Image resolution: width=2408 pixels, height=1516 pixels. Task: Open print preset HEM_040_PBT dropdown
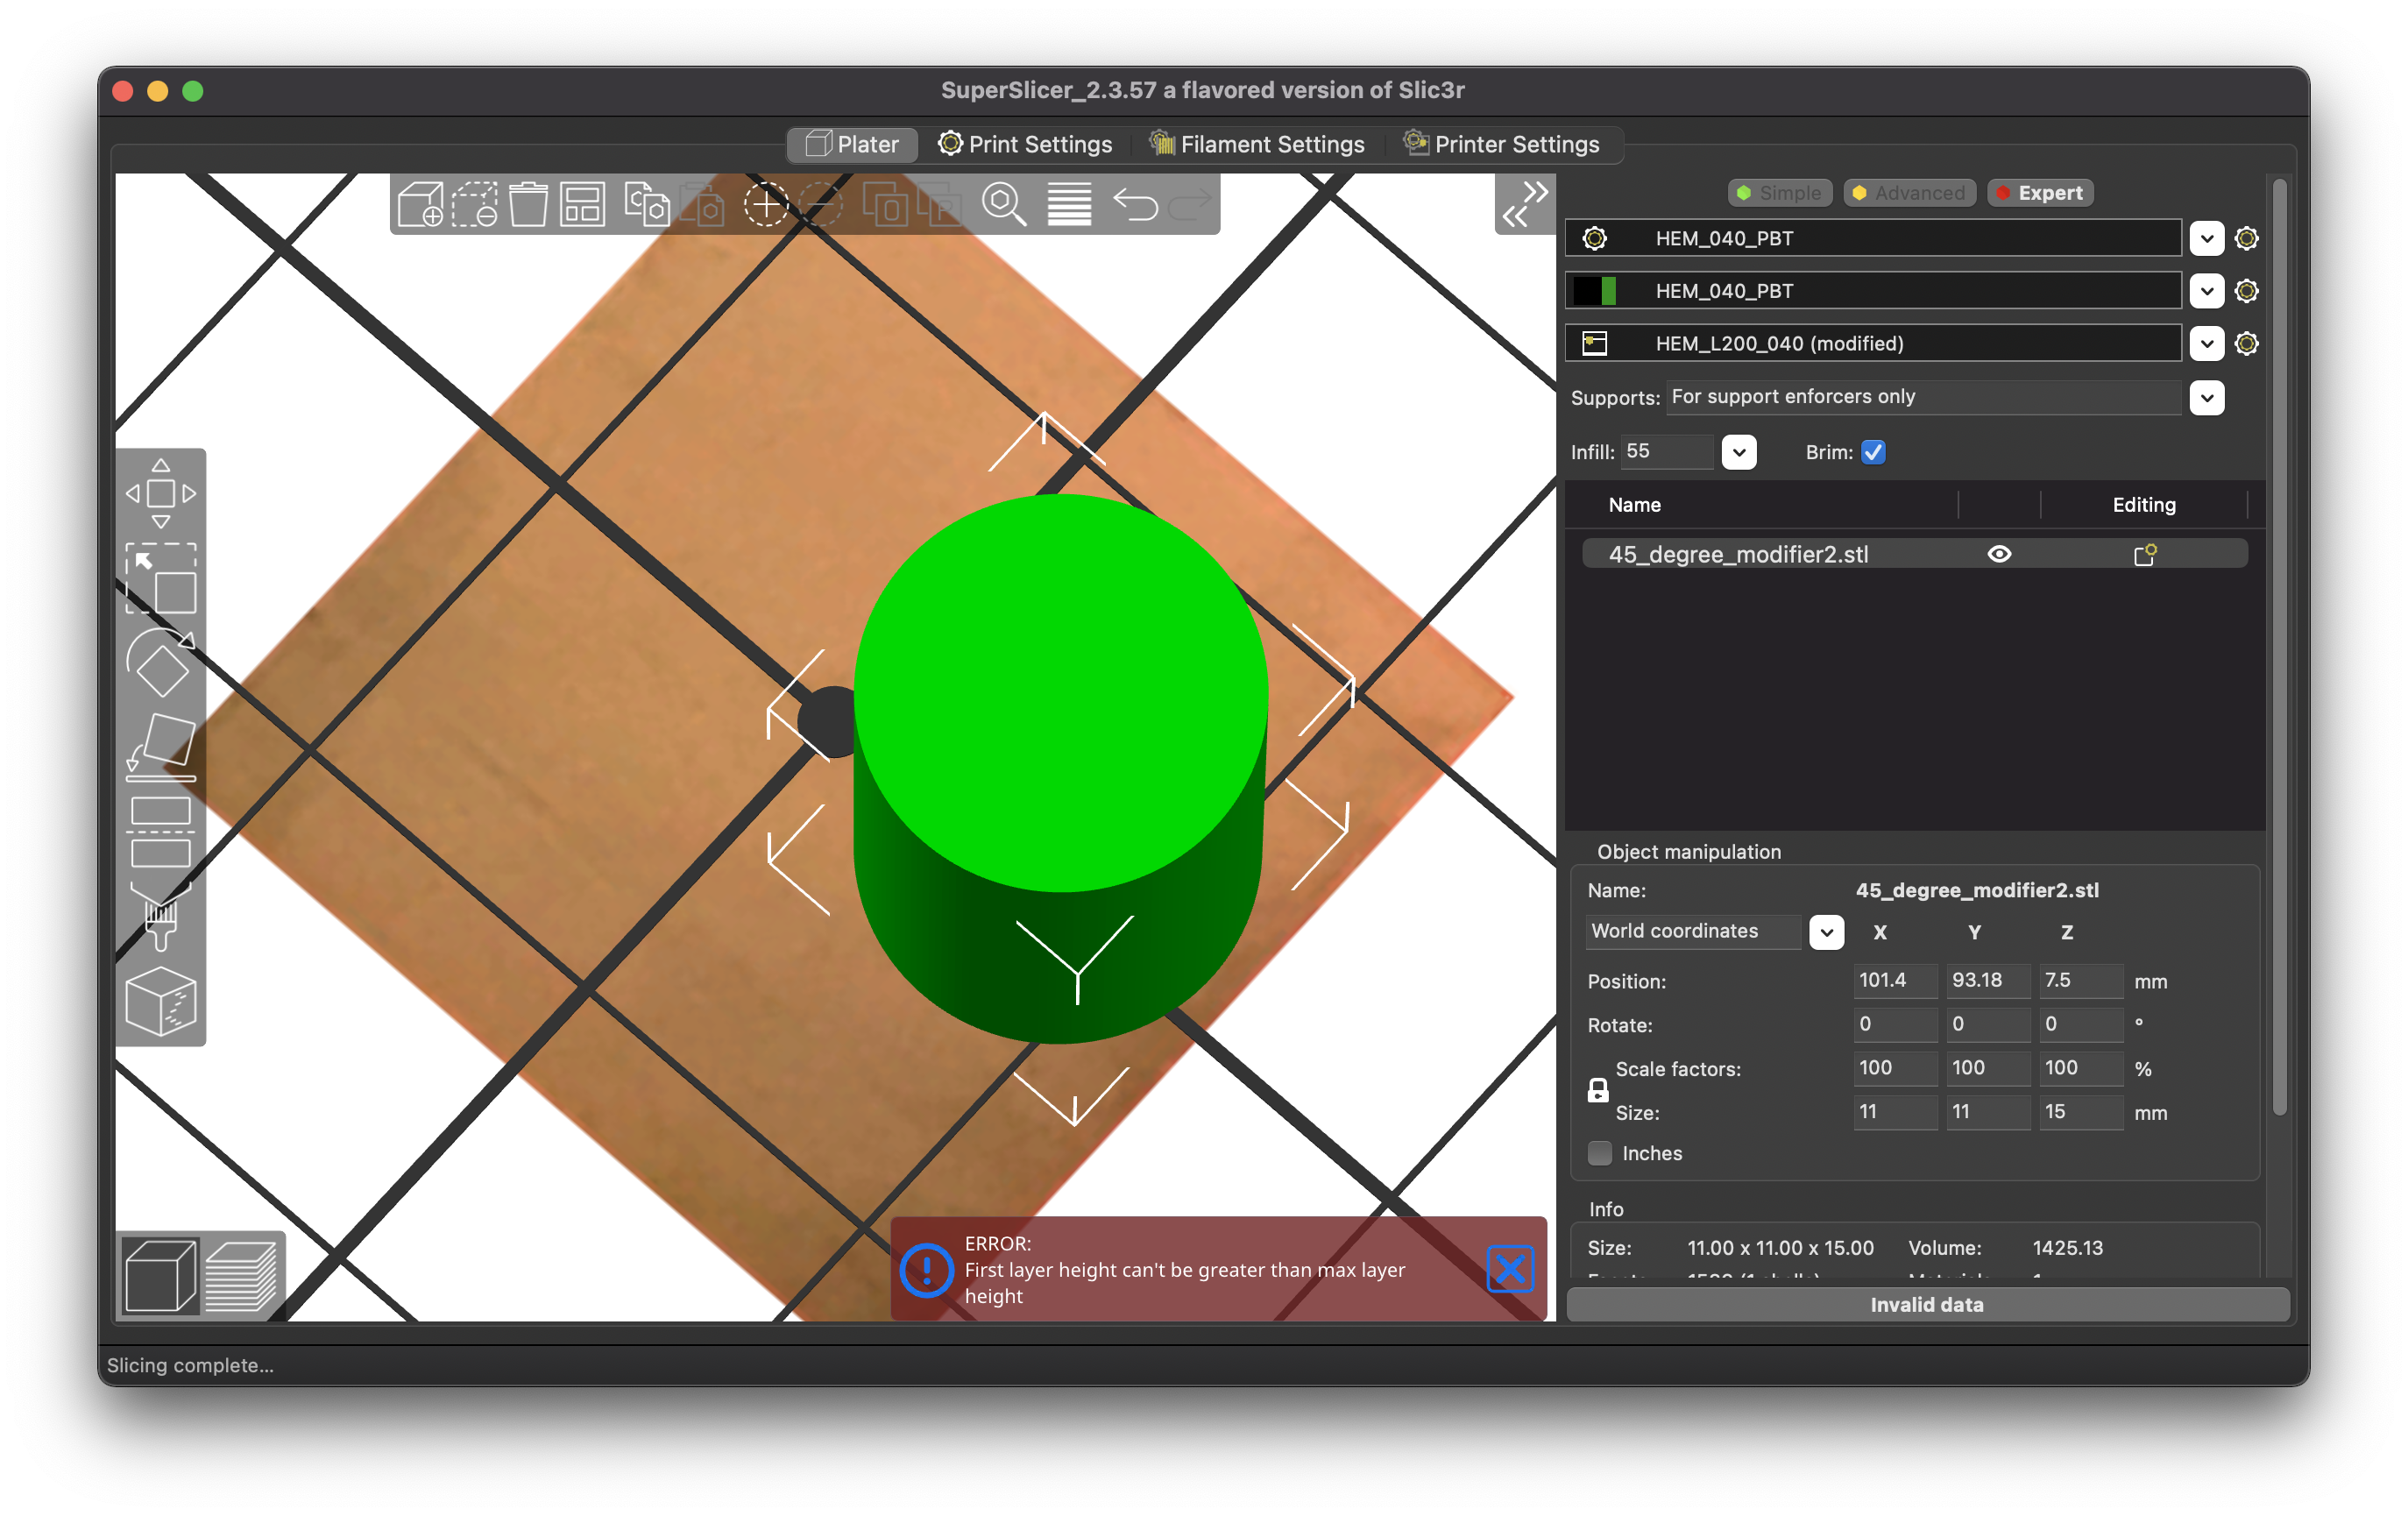2206,239
